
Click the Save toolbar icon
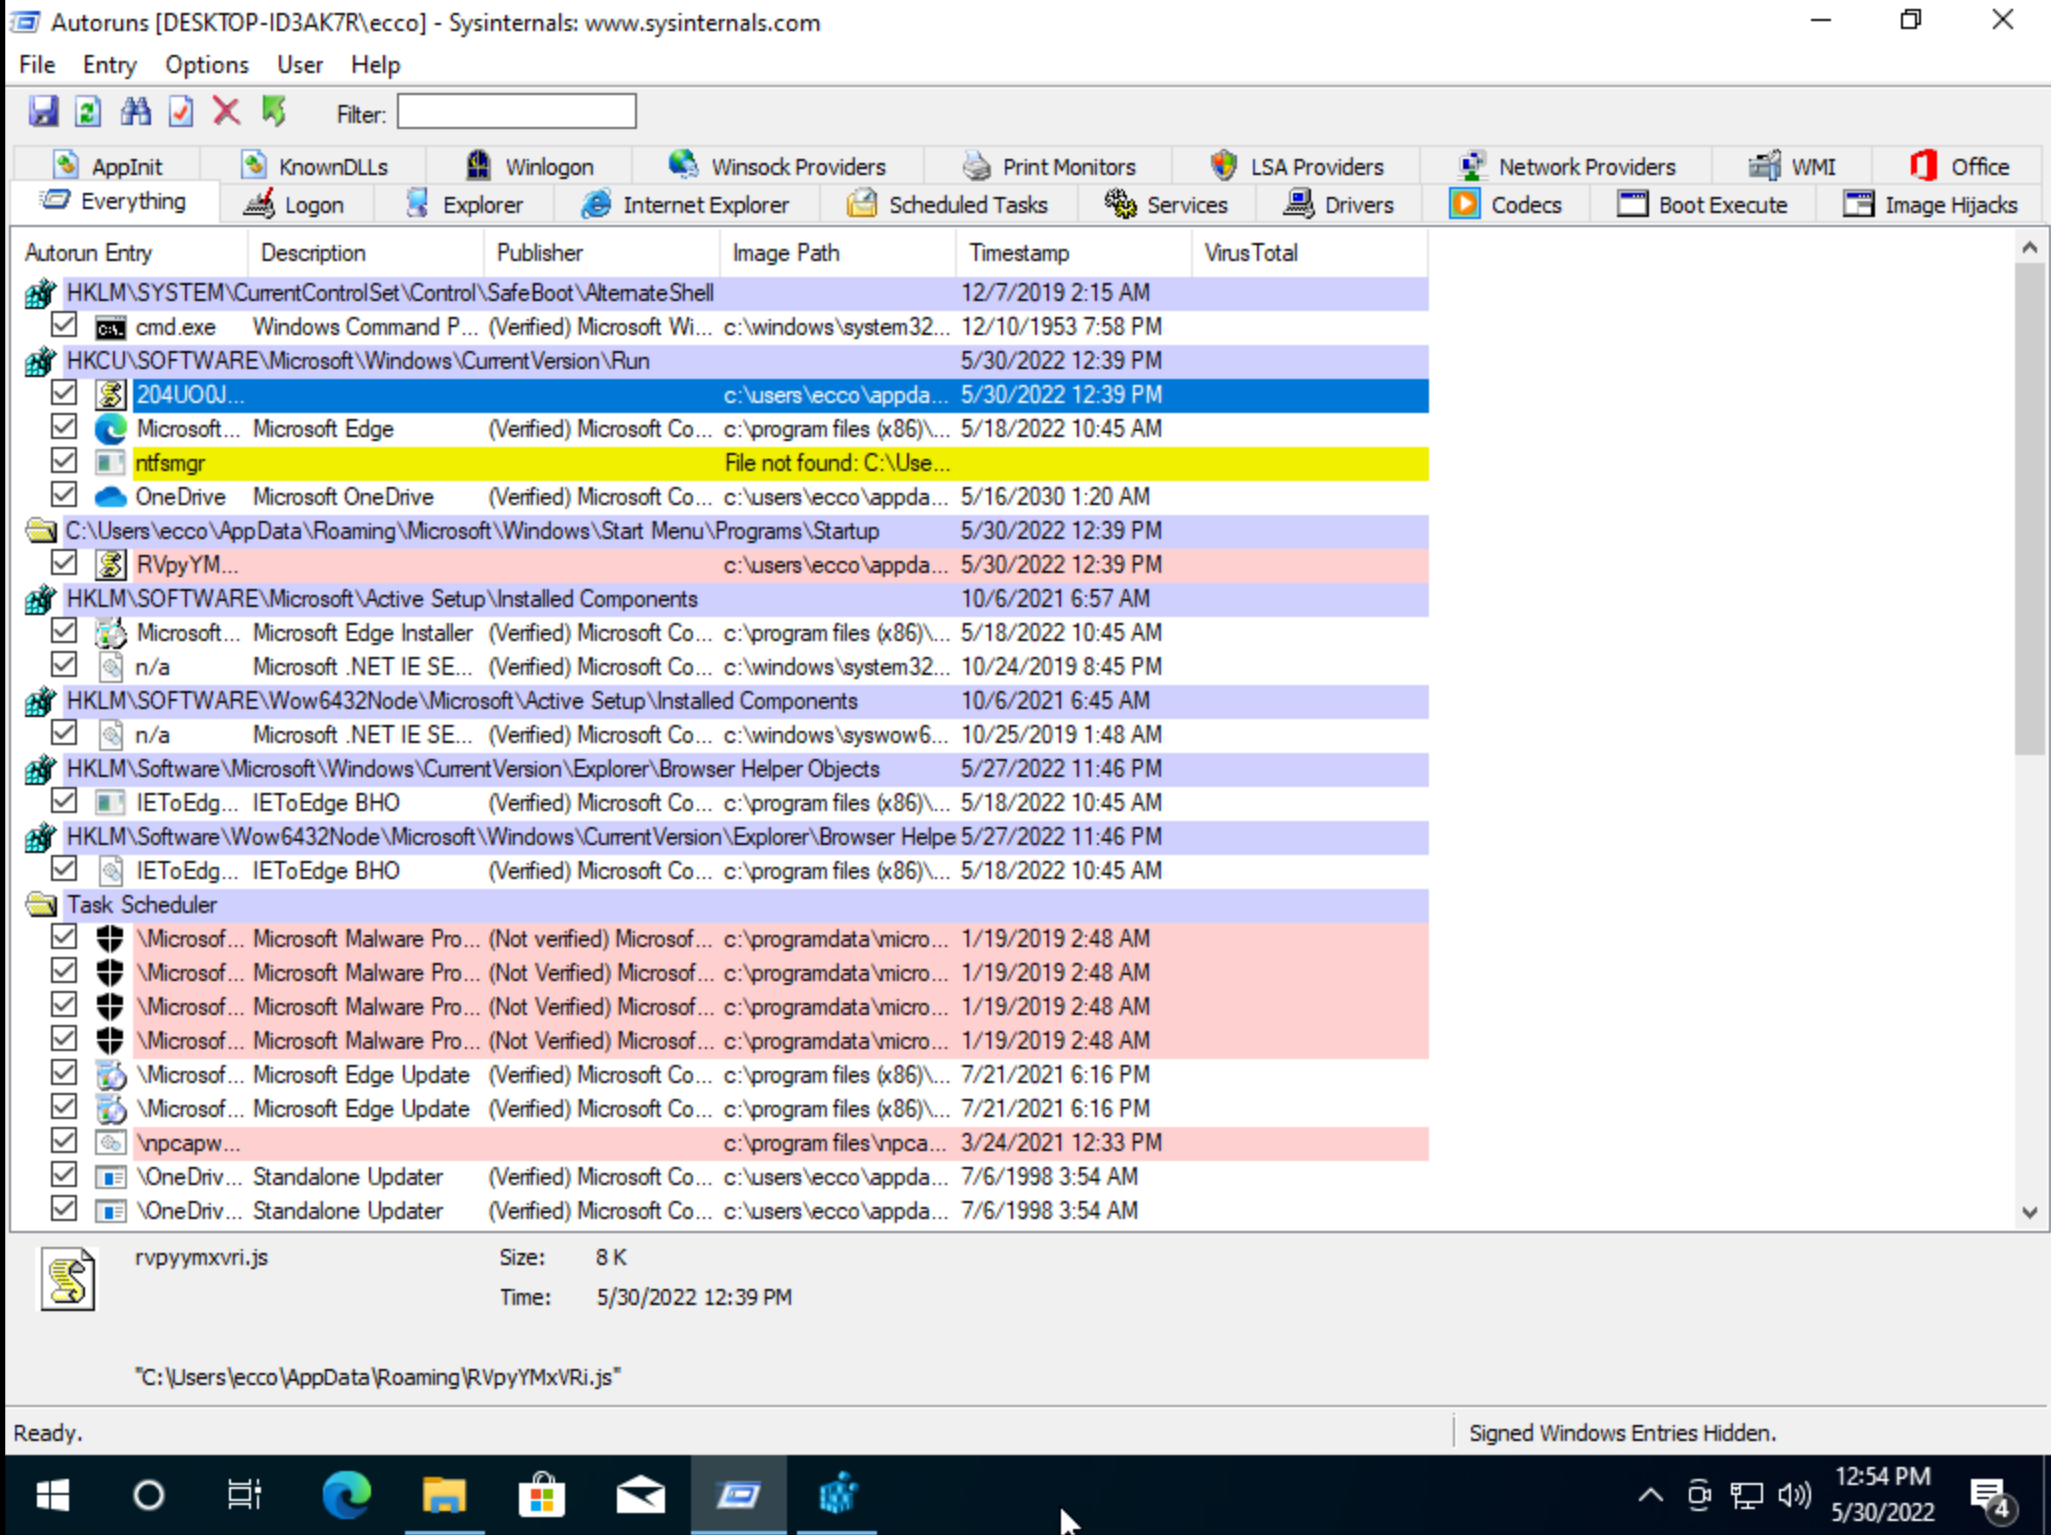click(43, 111)
